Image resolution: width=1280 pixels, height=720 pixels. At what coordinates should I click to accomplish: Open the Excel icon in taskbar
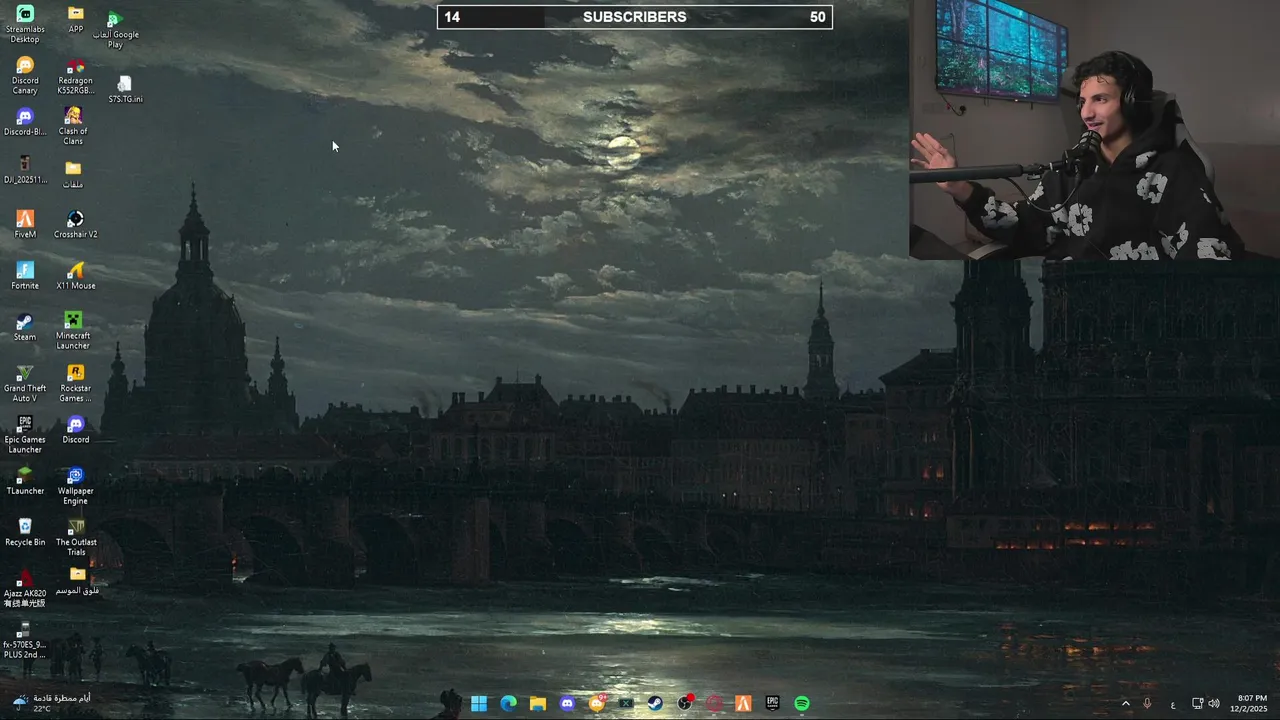pos(626,704)
